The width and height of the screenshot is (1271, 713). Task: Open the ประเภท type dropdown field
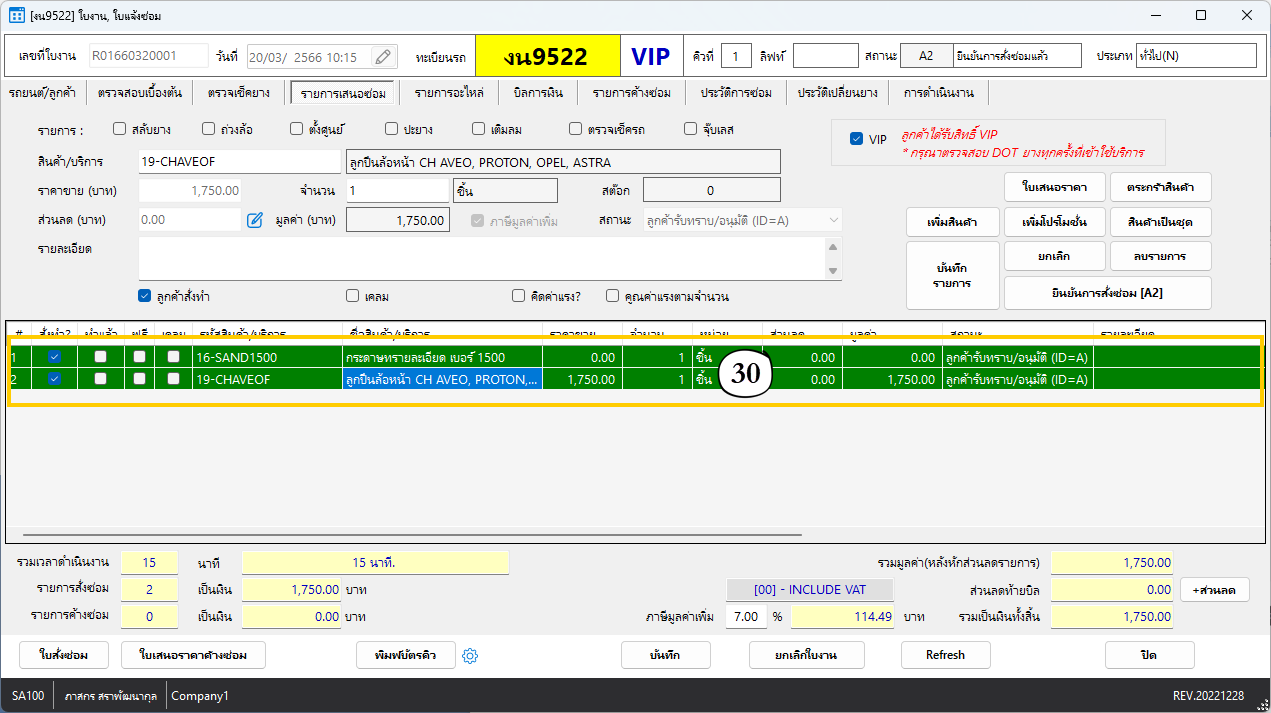click(1196, 56)
